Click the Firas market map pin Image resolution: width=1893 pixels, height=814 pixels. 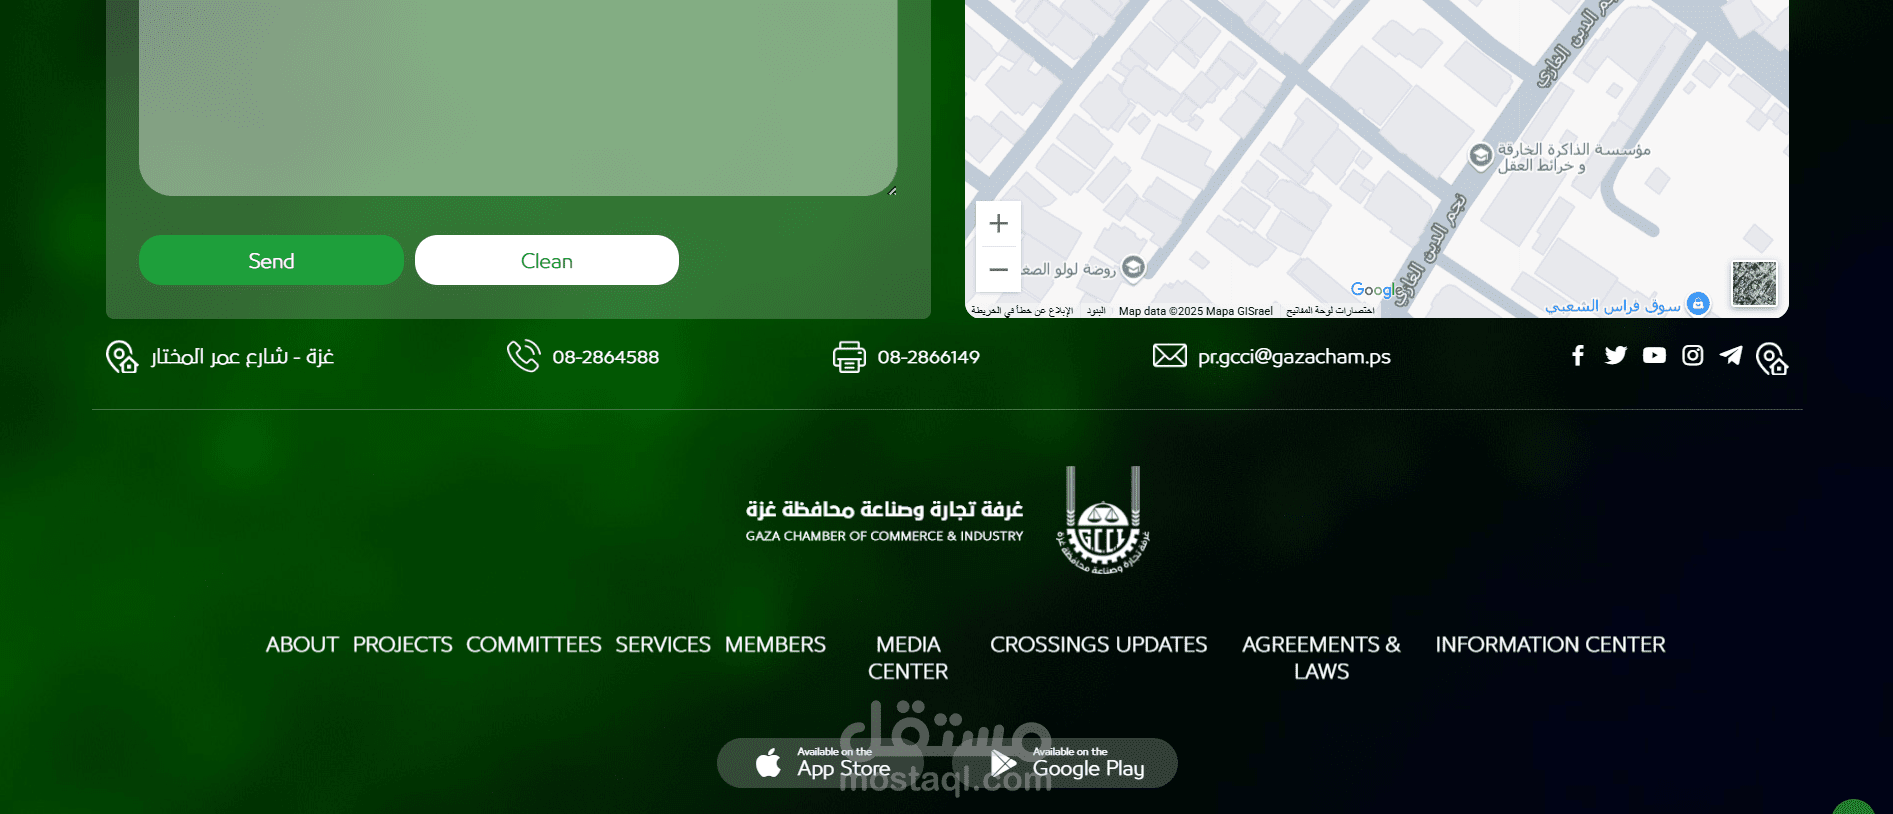1698,303
